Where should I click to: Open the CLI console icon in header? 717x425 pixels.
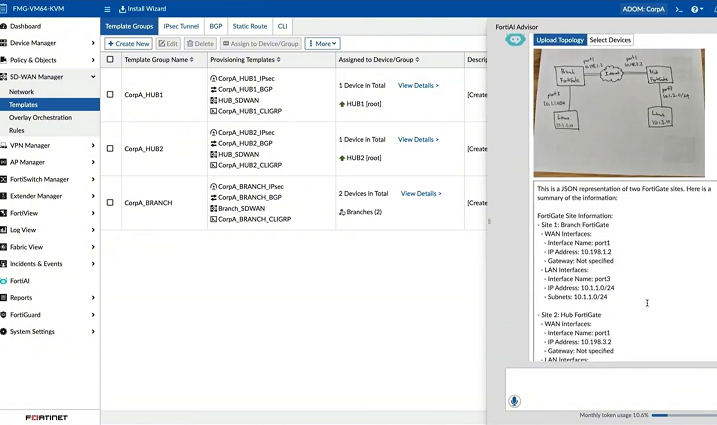[679, 9]
